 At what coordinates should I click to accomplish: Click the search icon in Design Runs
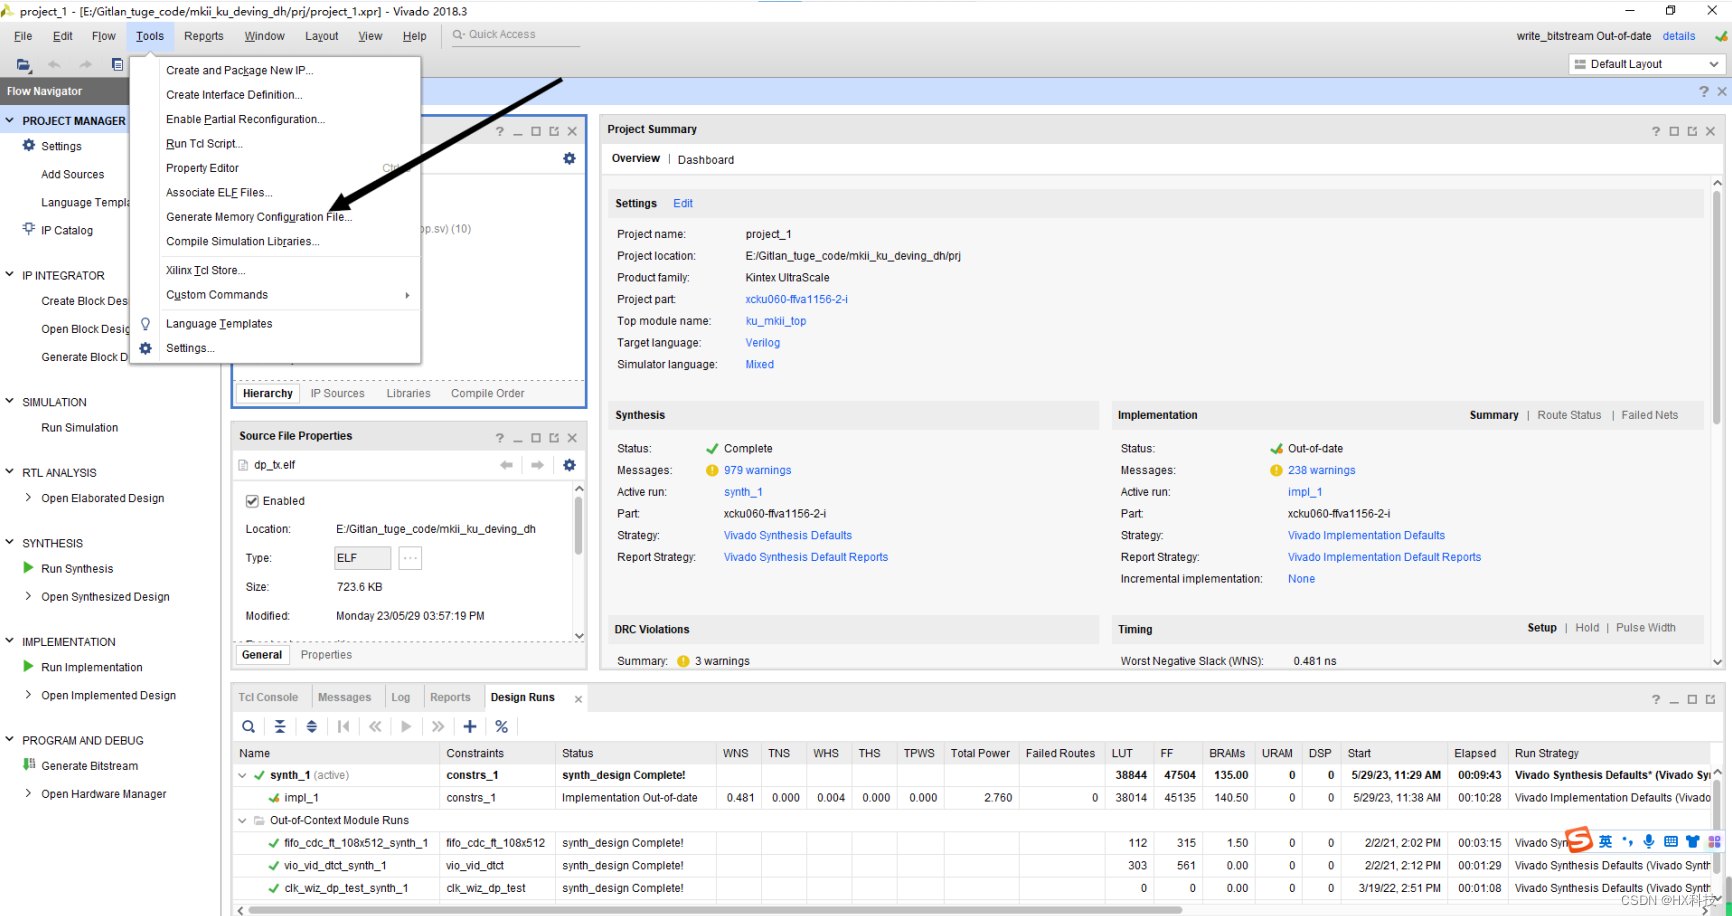[248, 727]
